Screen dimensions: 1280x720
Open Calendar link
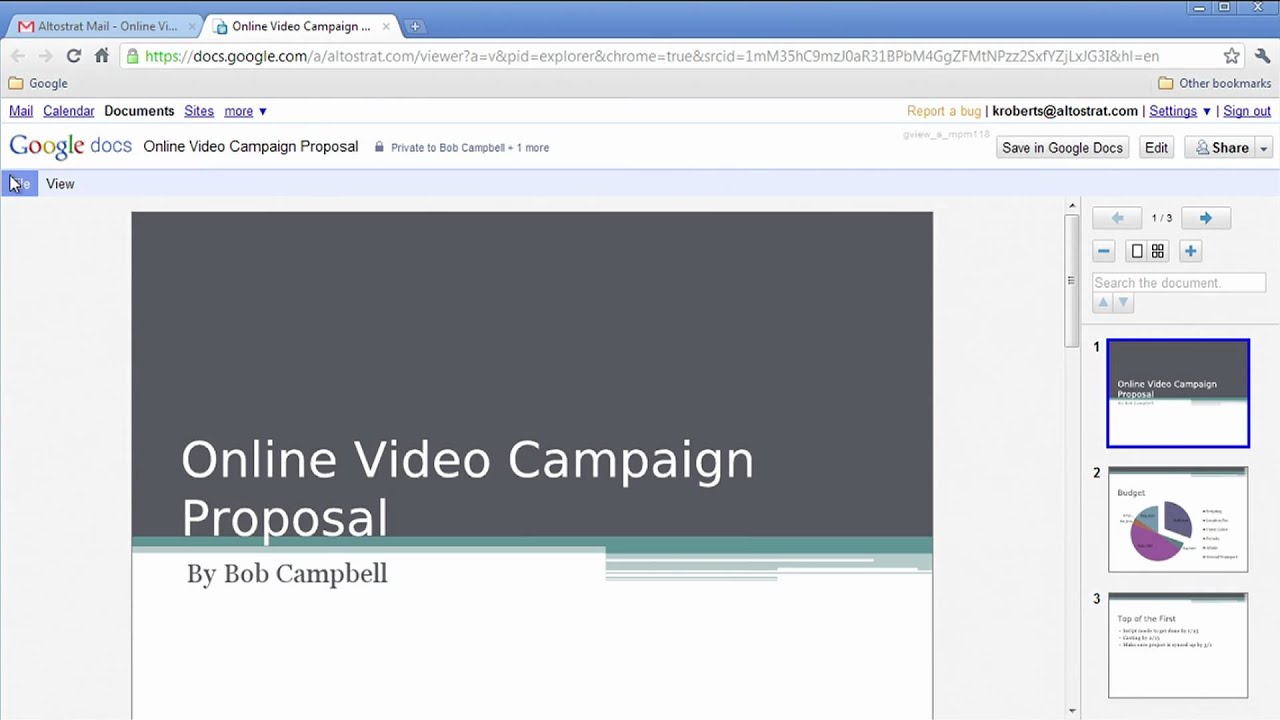(x=68, y=111)
